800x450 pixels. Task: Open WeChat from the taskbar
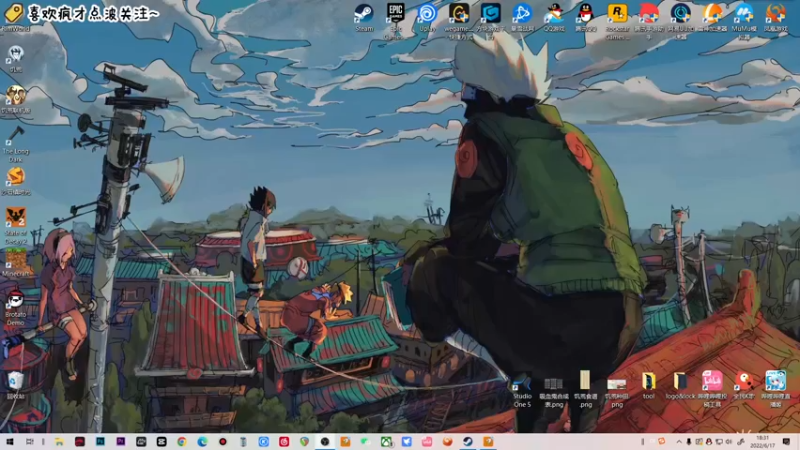click(x=366, y=442)
